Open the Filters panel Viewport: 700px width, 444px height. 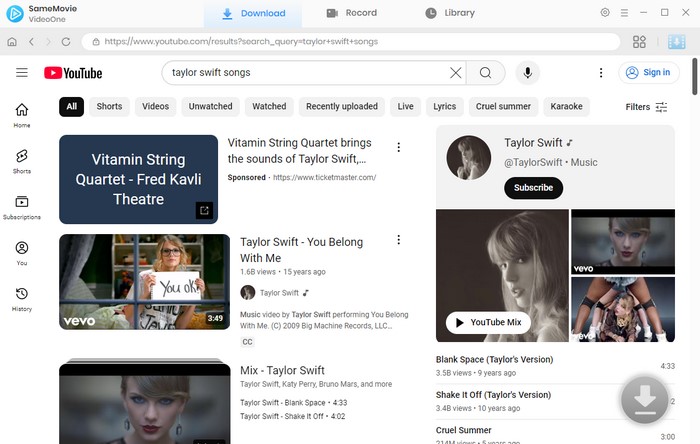click(646, 107)
